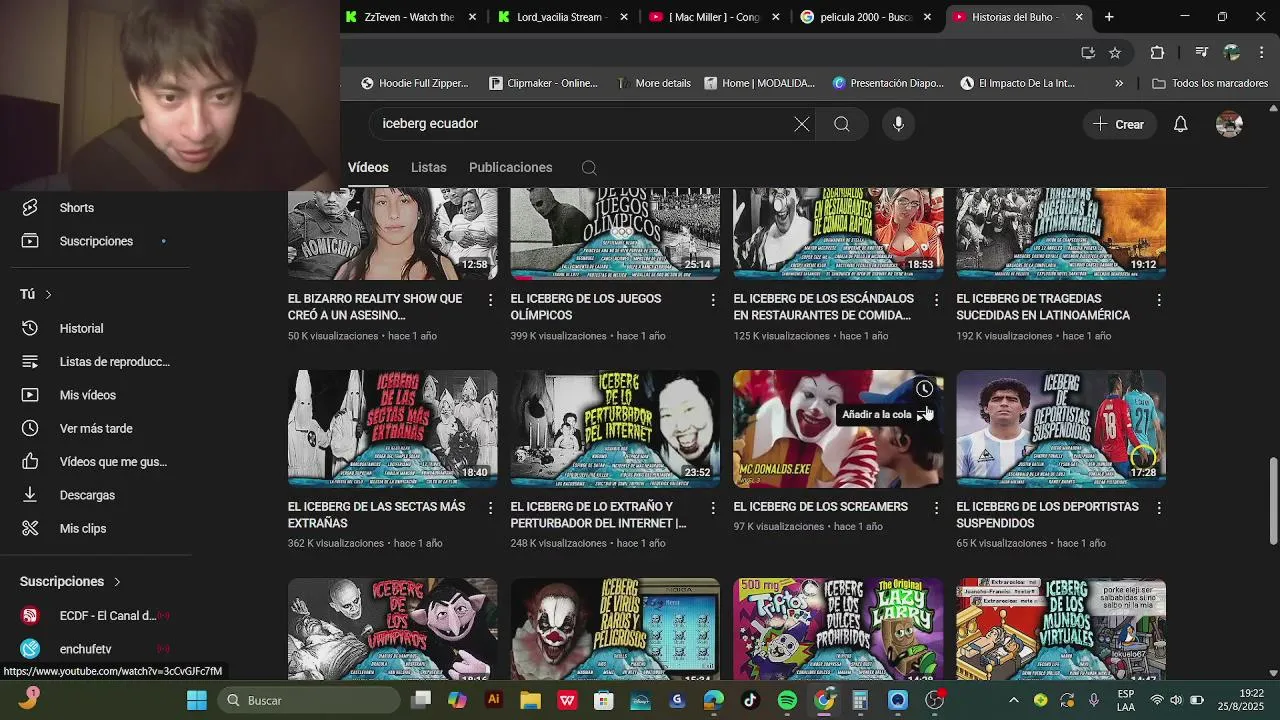Open a new browser tab

[x=1109, y=17]
